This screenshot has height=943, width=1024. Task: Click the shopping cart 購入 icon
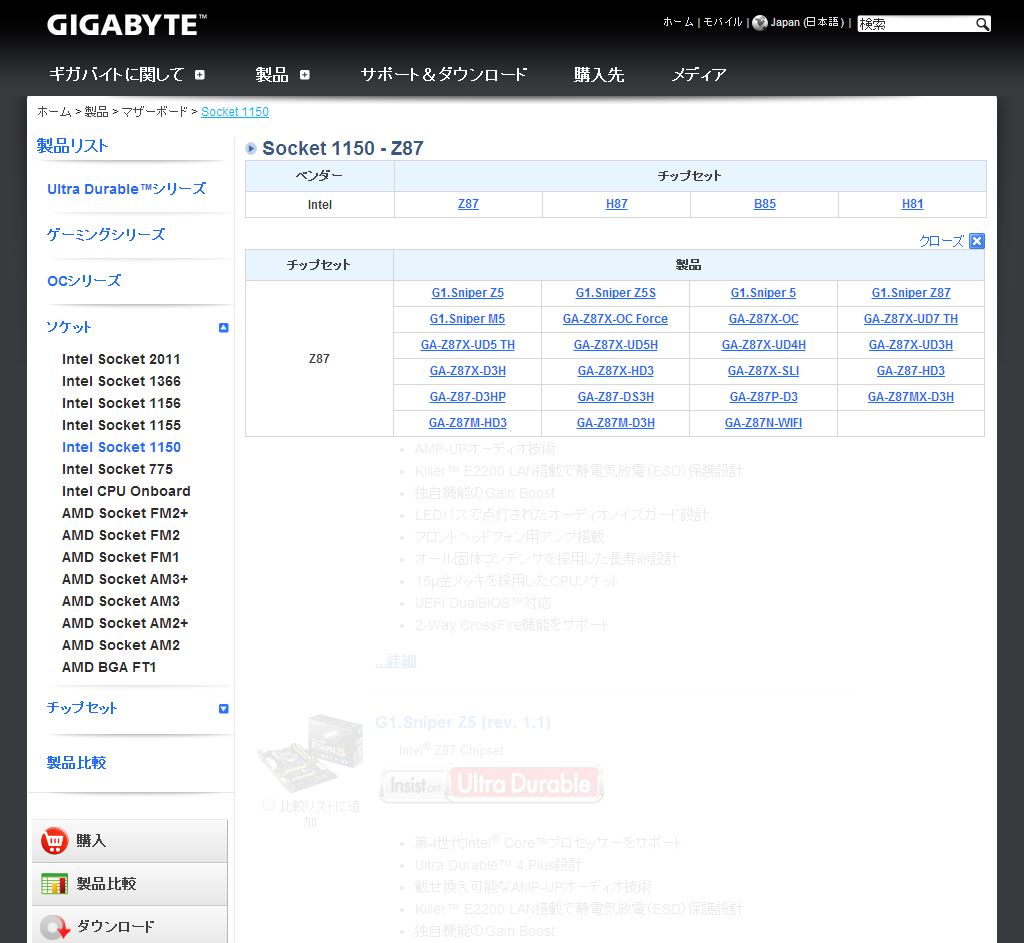tap(54, 841)
